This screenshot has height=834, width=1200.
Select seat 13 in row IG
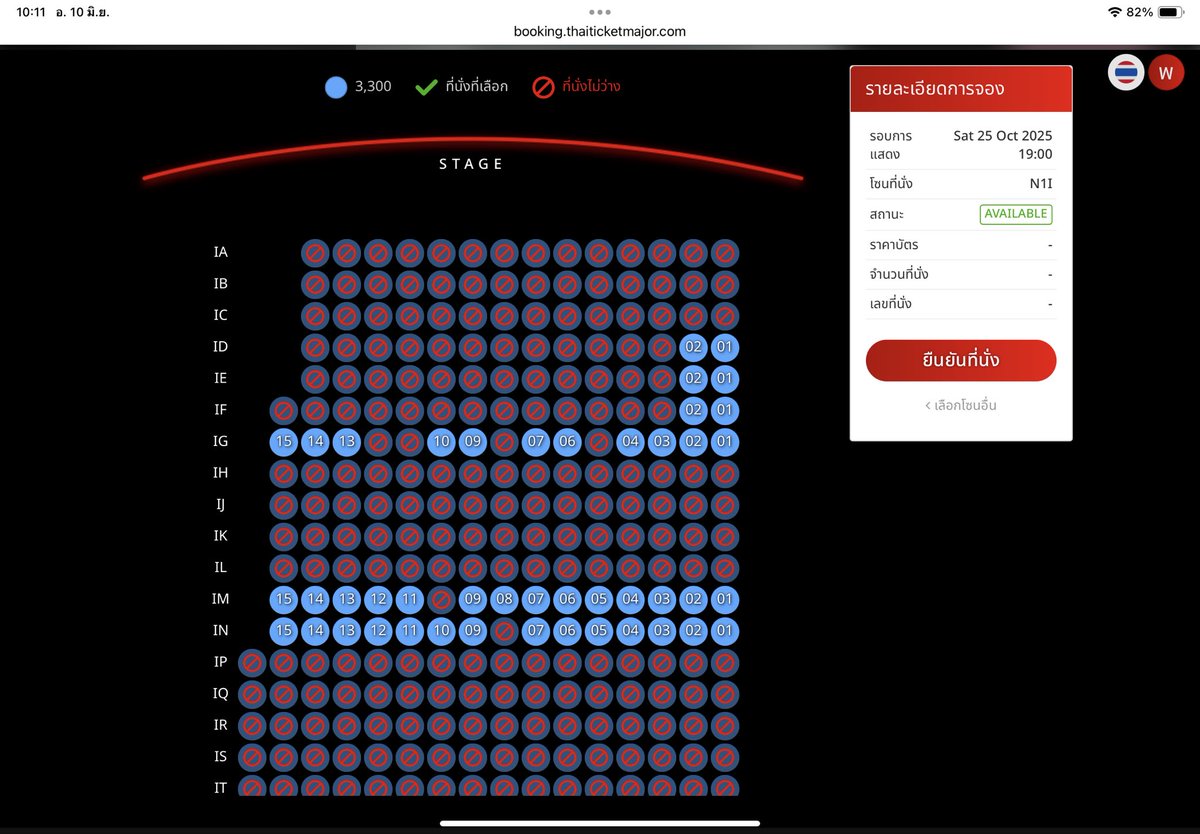click(x=346, y=442)
